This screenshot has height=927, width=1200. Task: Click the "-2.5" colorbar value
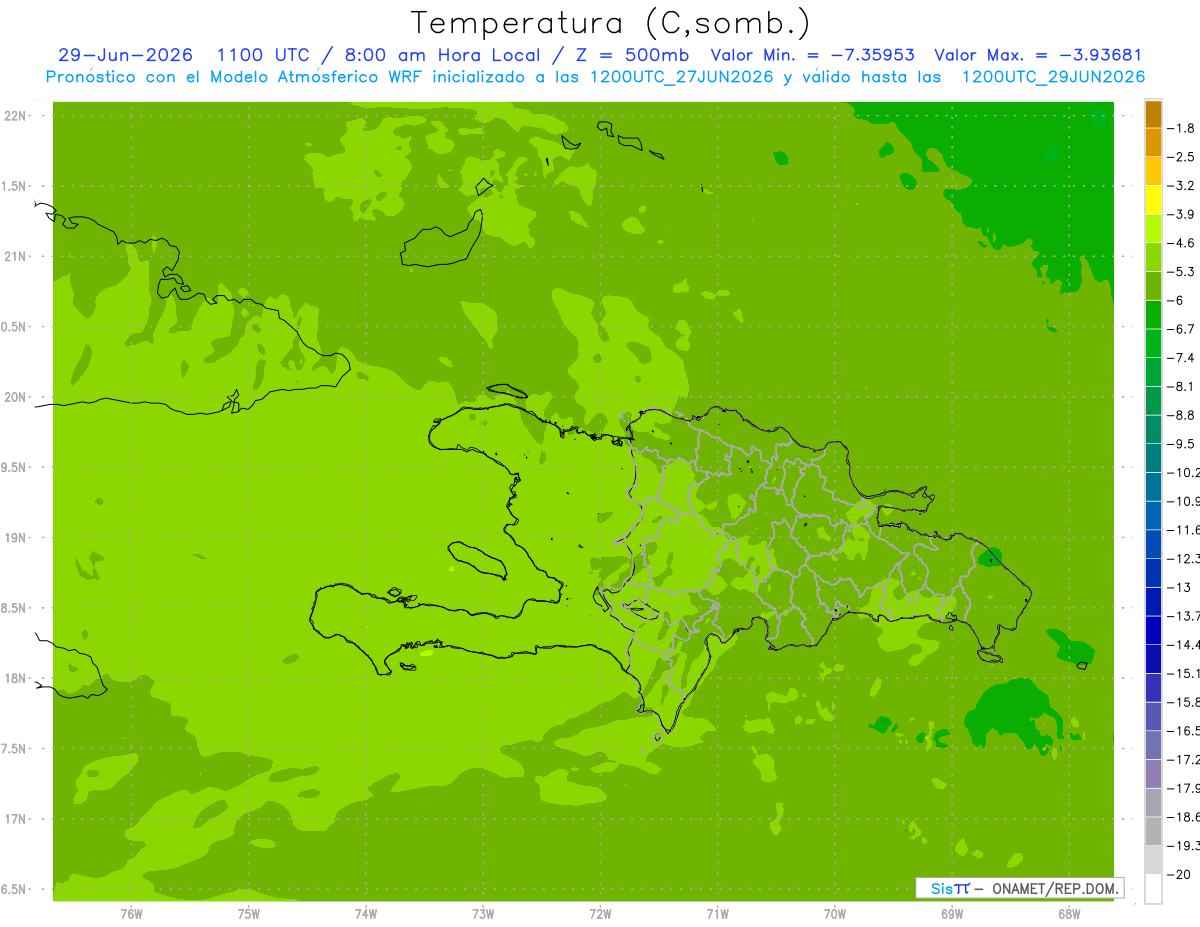1181,157
